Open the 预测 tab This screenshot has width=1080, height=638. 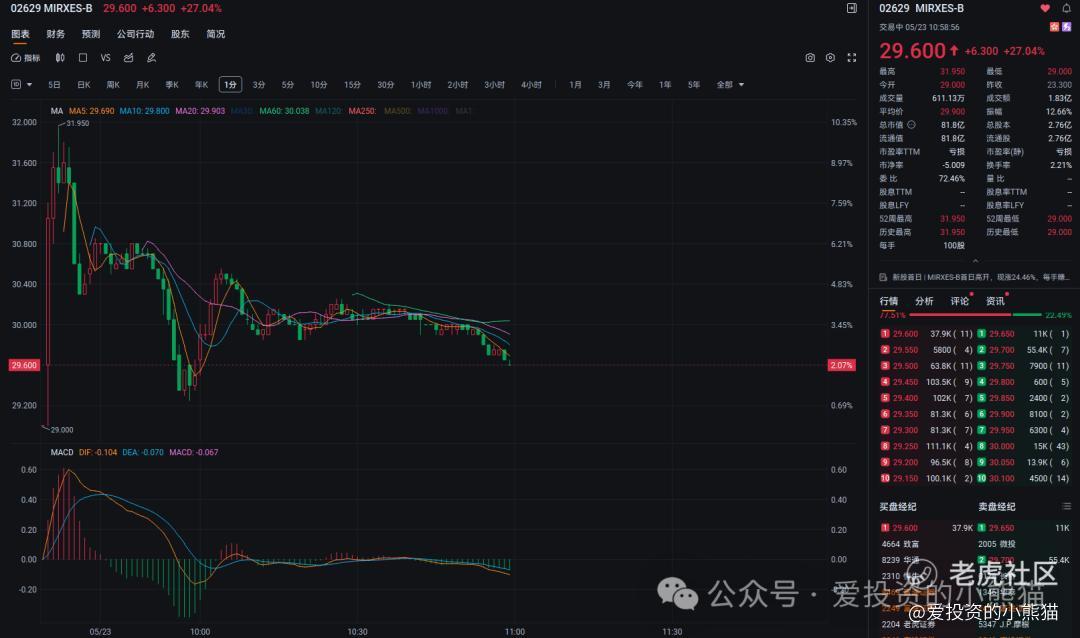91,34
